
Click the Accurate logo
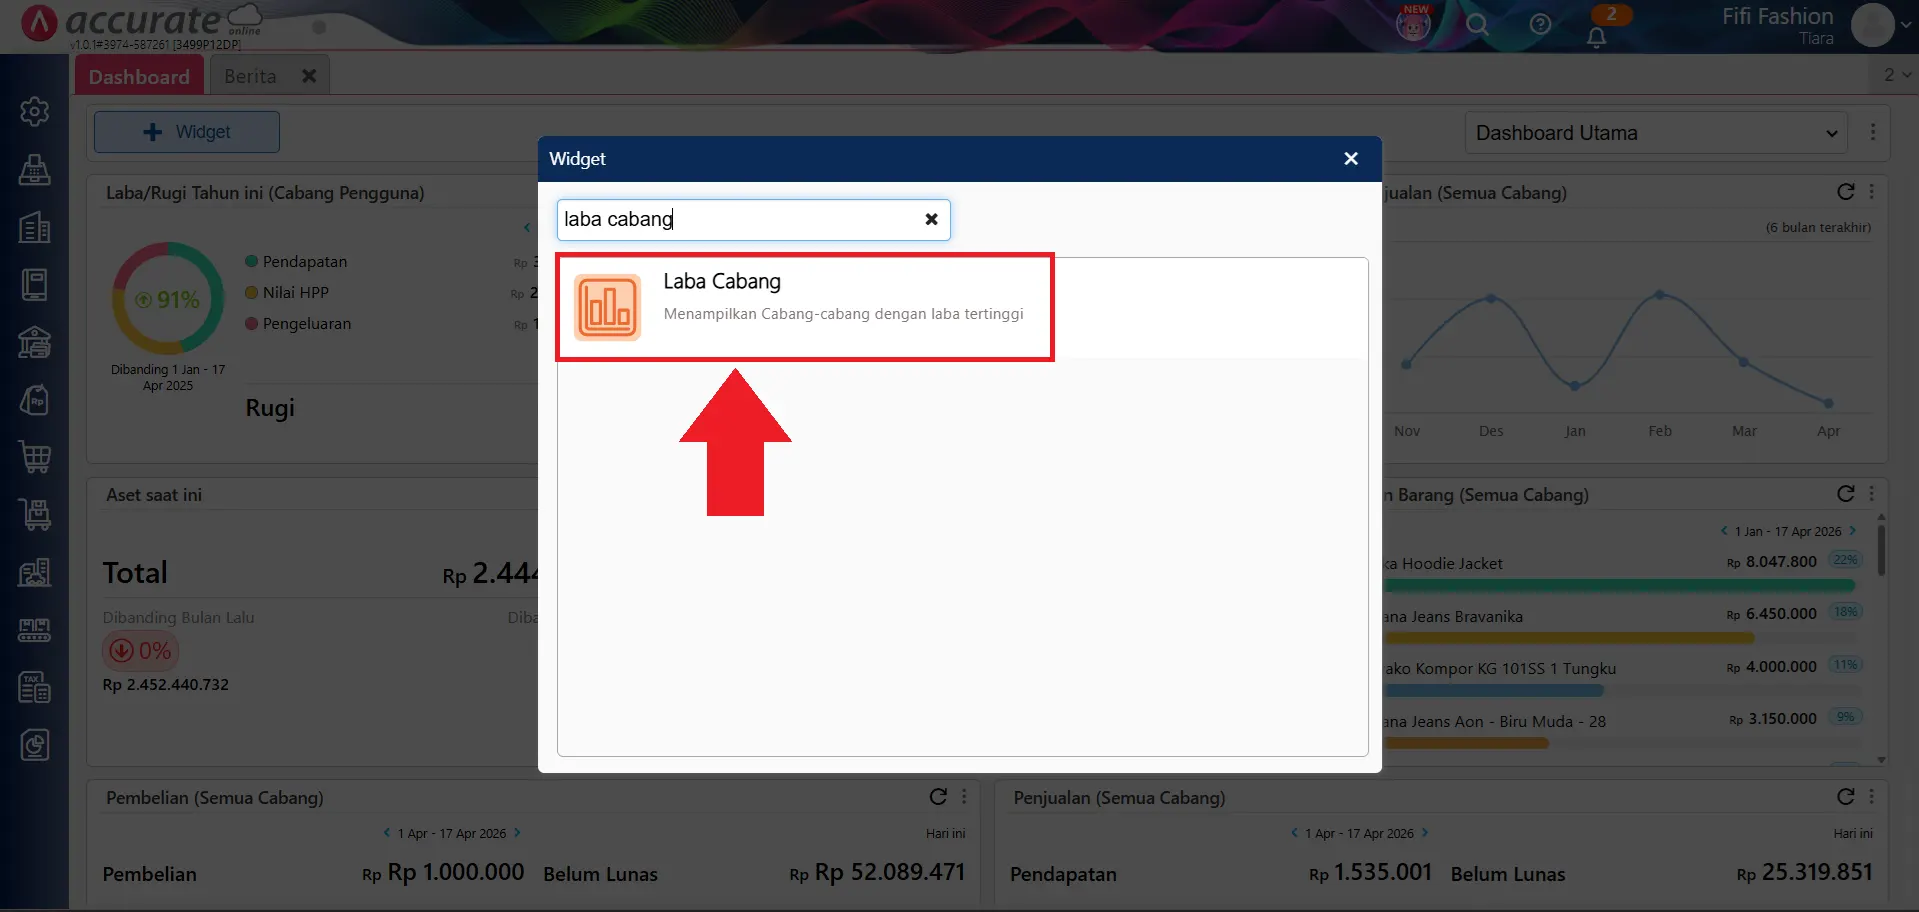tap(140, 22)
